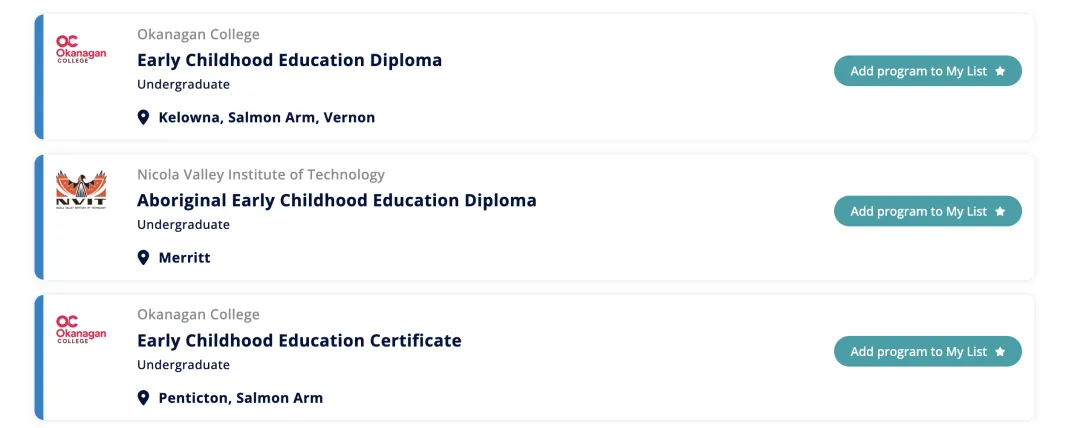Click the location pin beside Penticton, Salmon Arm
Screen dimensions: 1080x428
[x=143, y=398]
